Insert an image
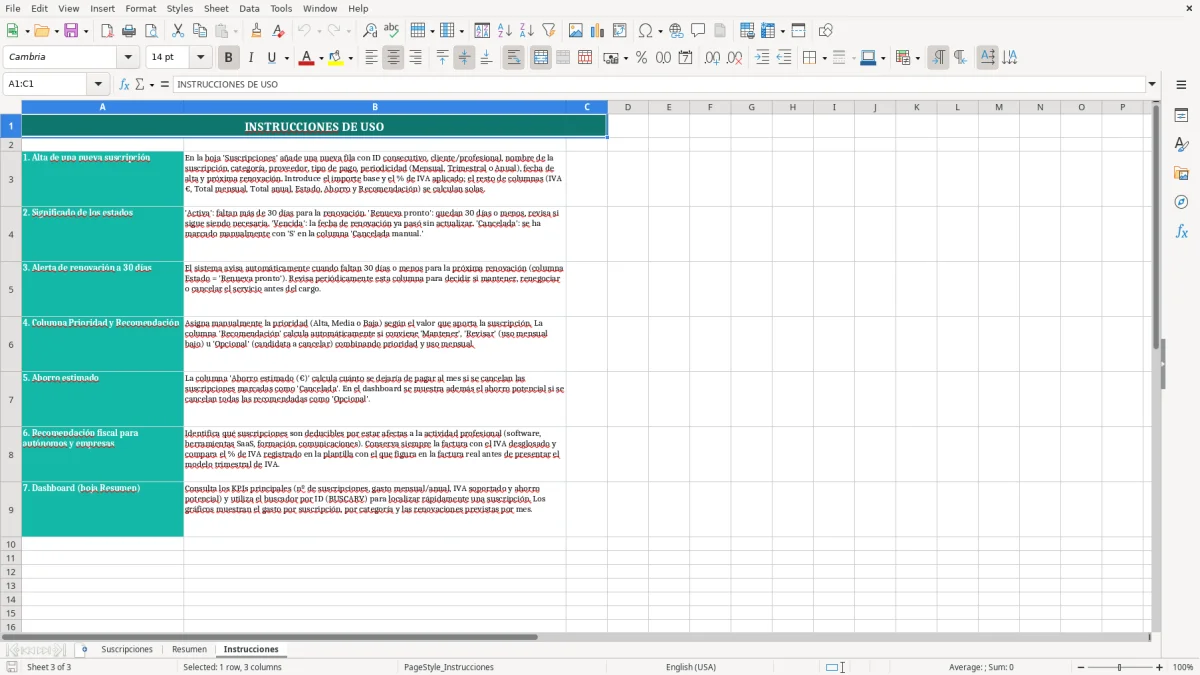The height and width of the screenshot is (675, 1200). (576, 31)
